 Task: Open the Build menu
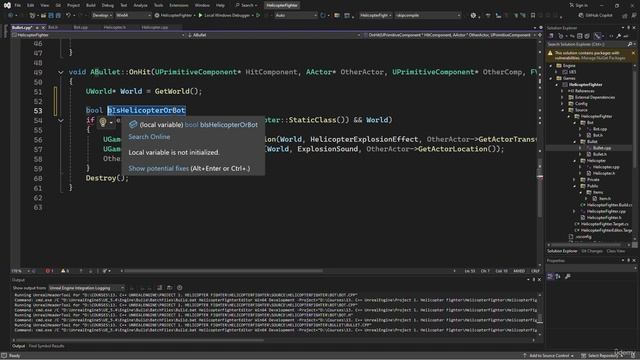pyautogui.click(x=91, y=5)
